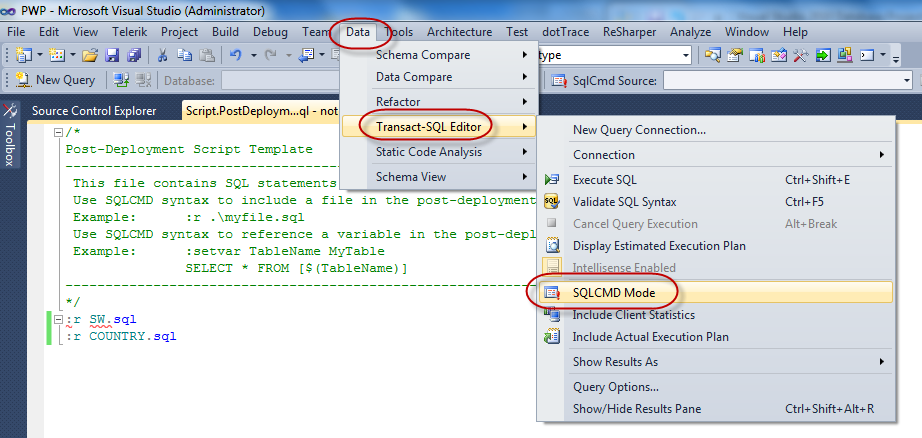
Task: Click the Save All icon
Action: [134, 55]
